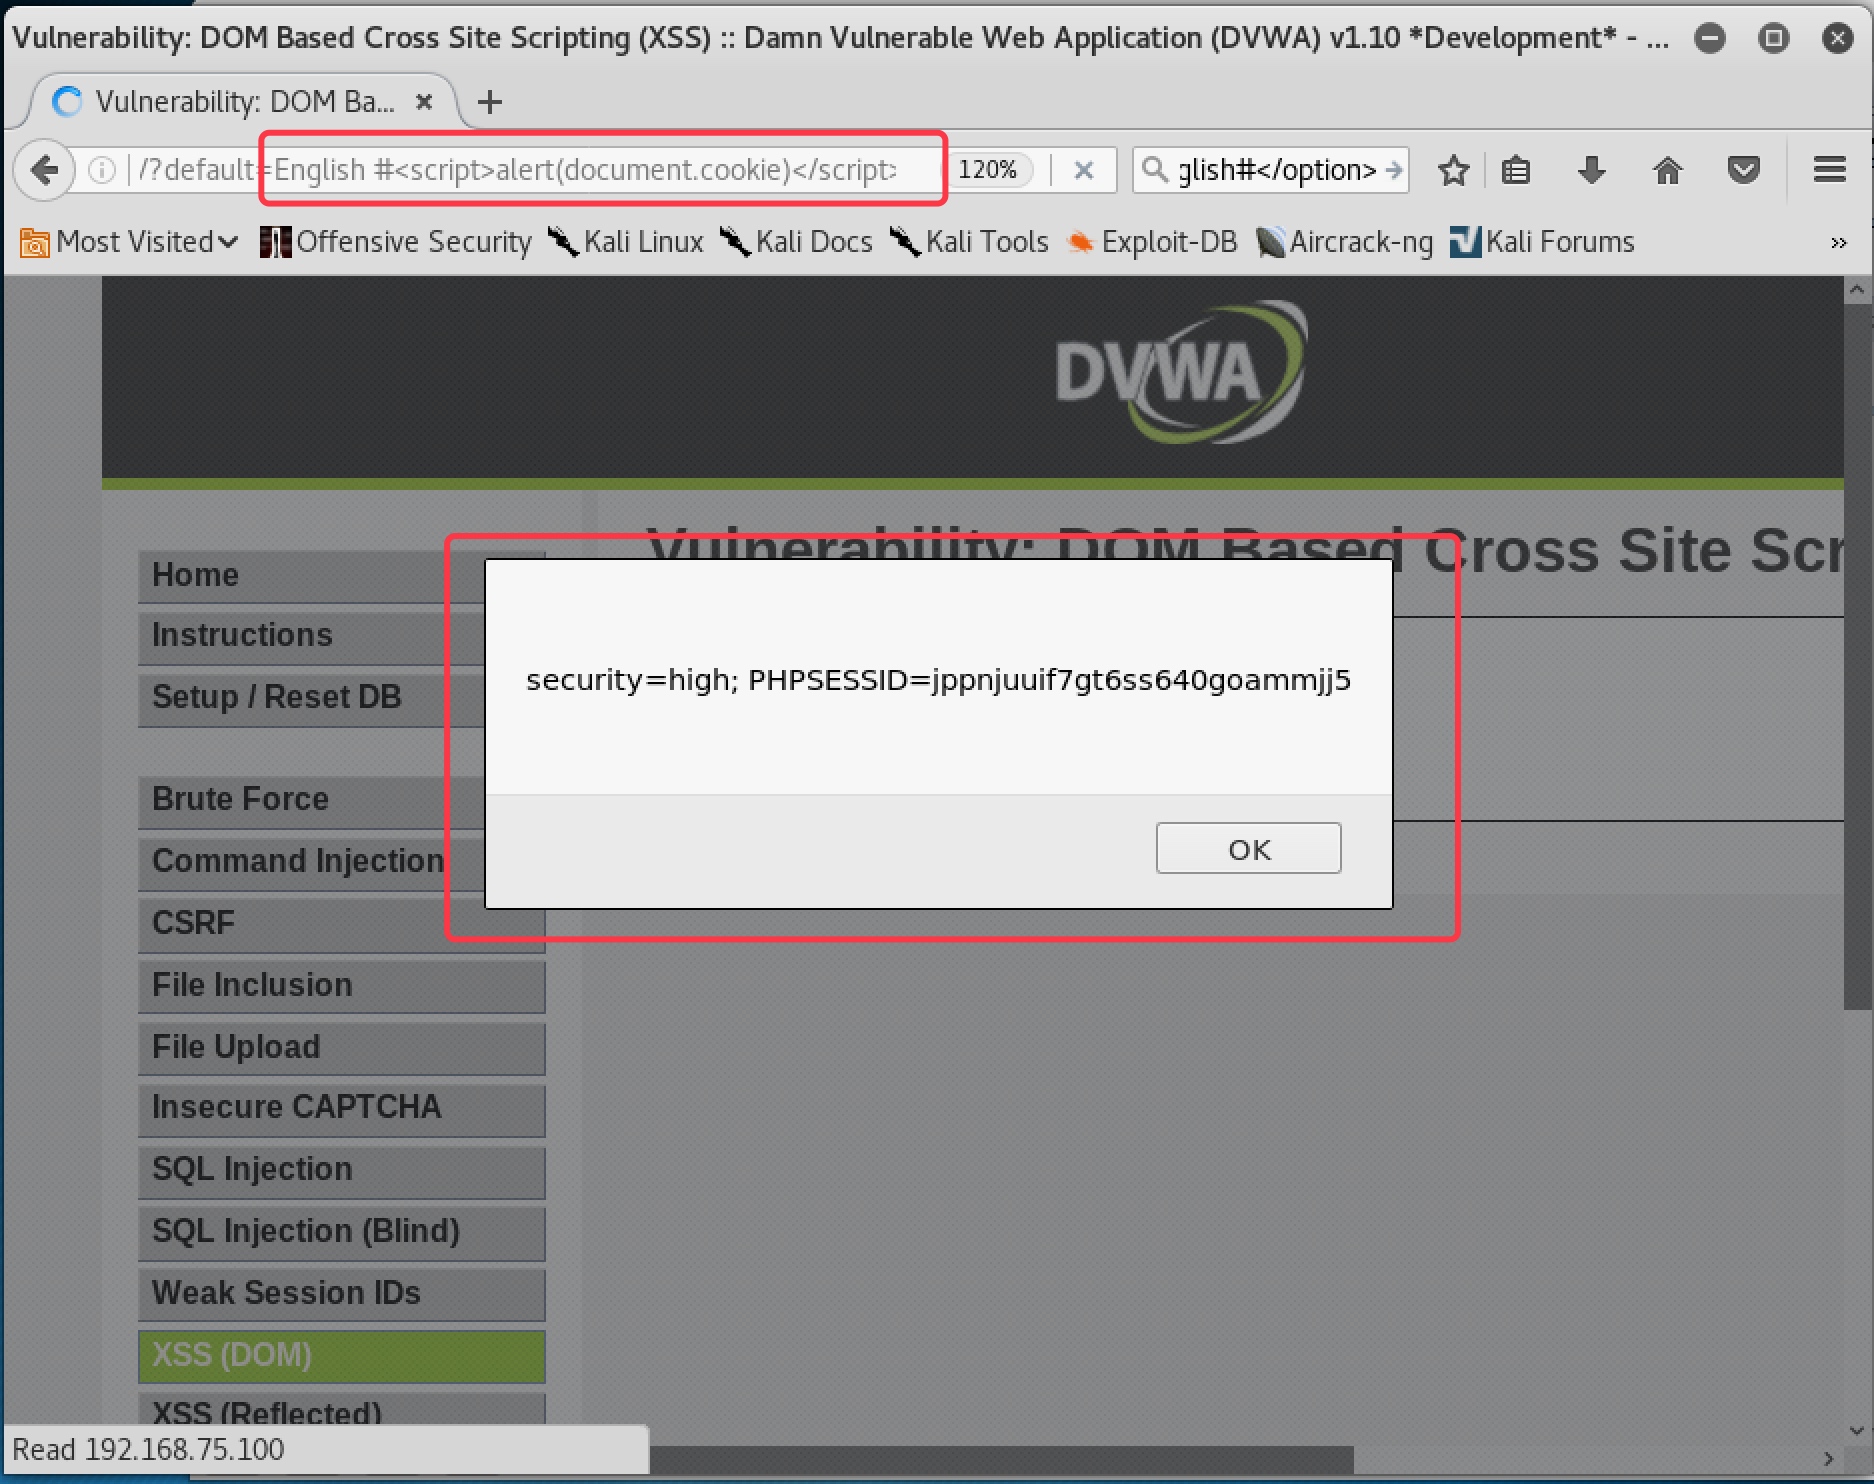Dismiss the cookie alert with OK
This screenshot has width=1874, height=1484.
point(1248,848)
